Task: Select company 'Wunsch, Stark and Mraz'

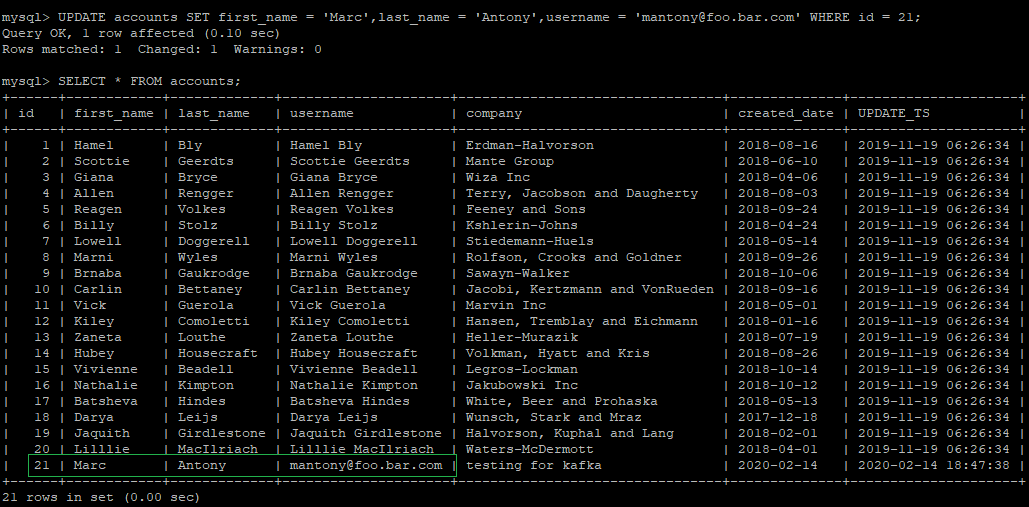Action: pyautogui.click(x=554, y=417)
